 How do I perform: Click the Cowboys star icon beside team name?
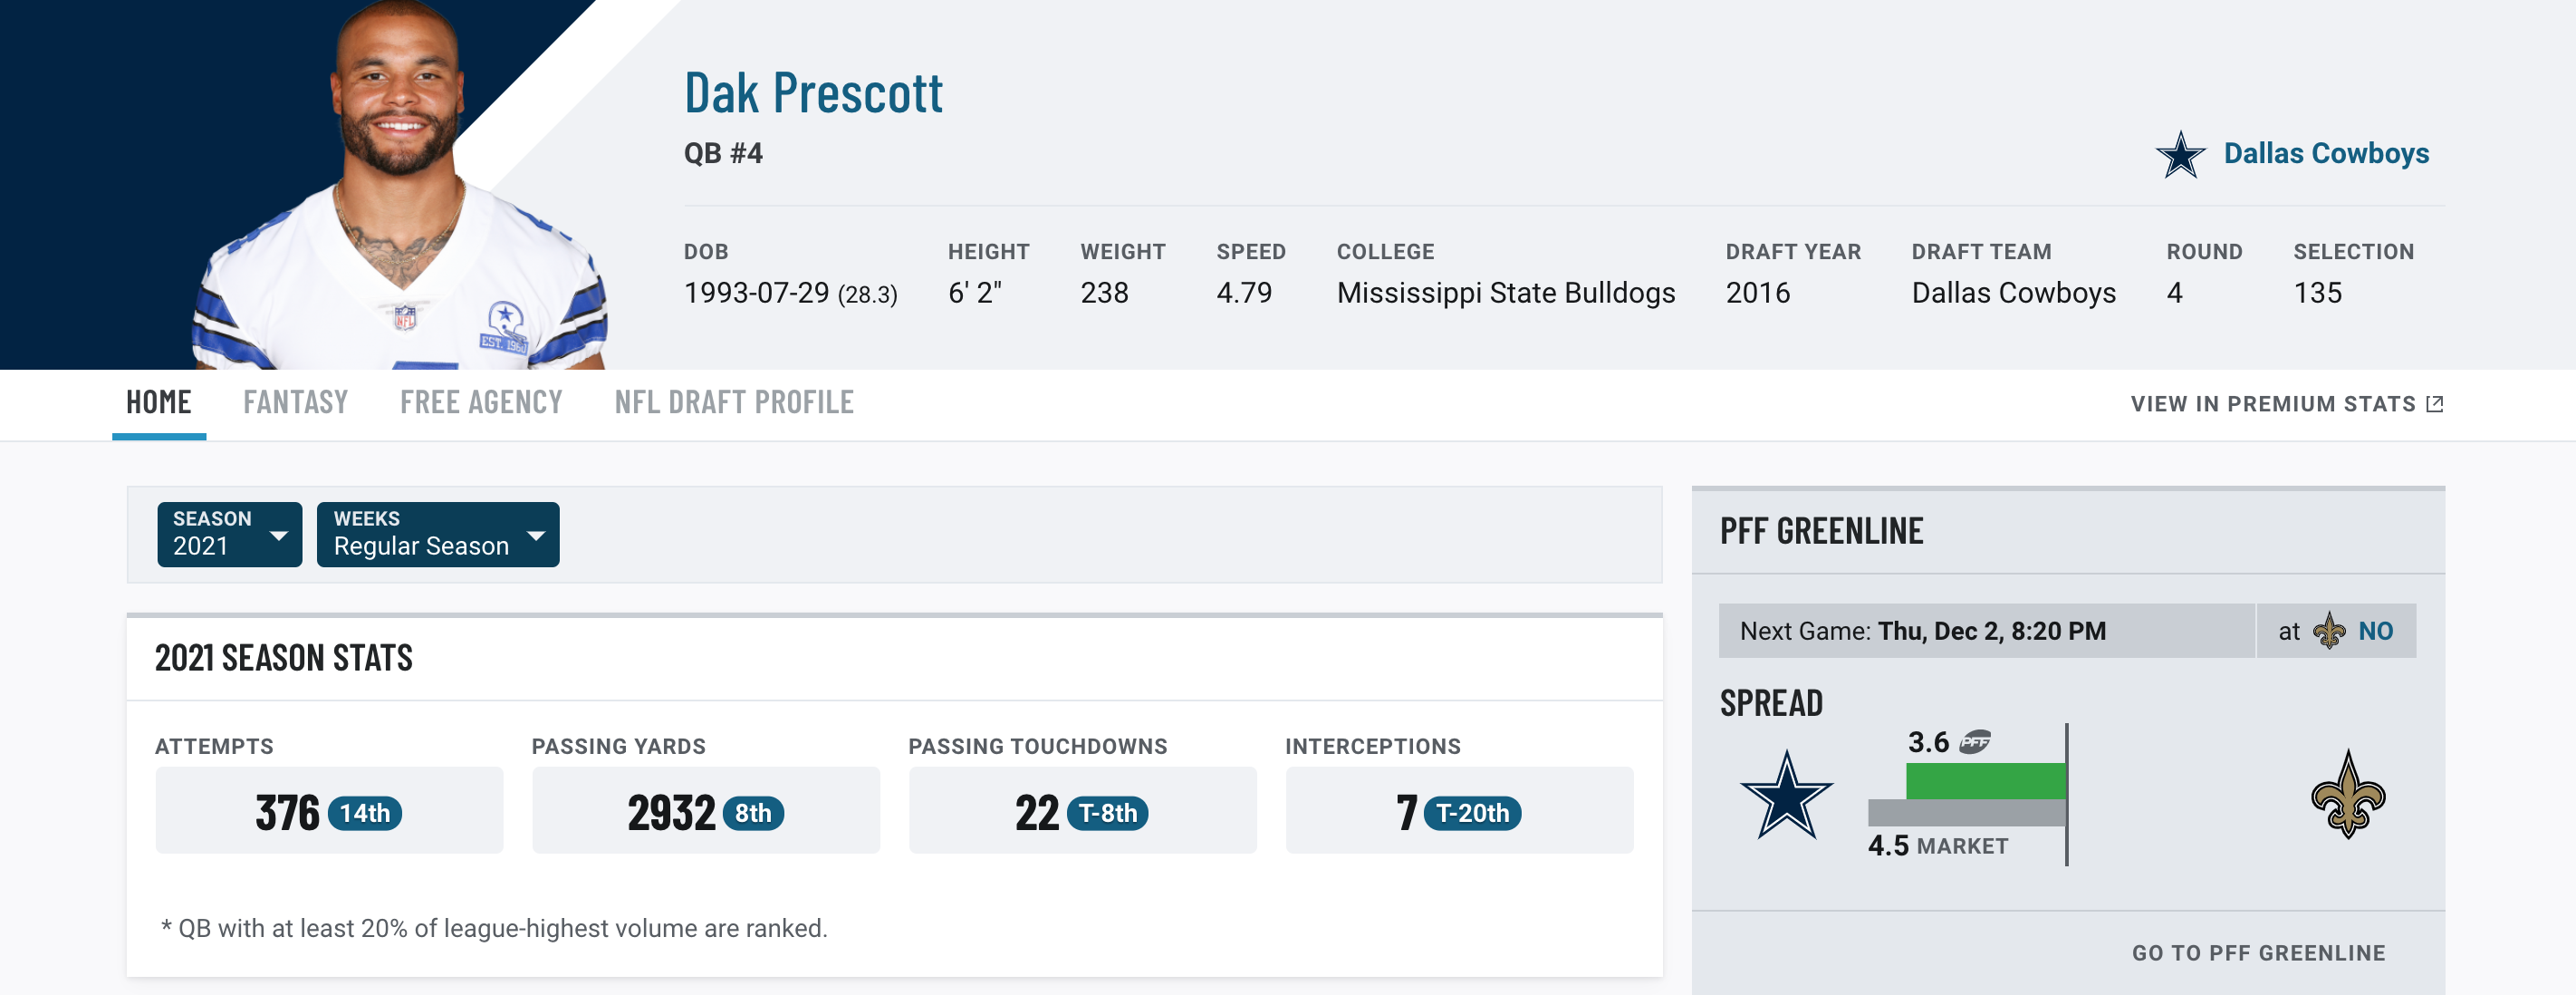(2180, 155)
